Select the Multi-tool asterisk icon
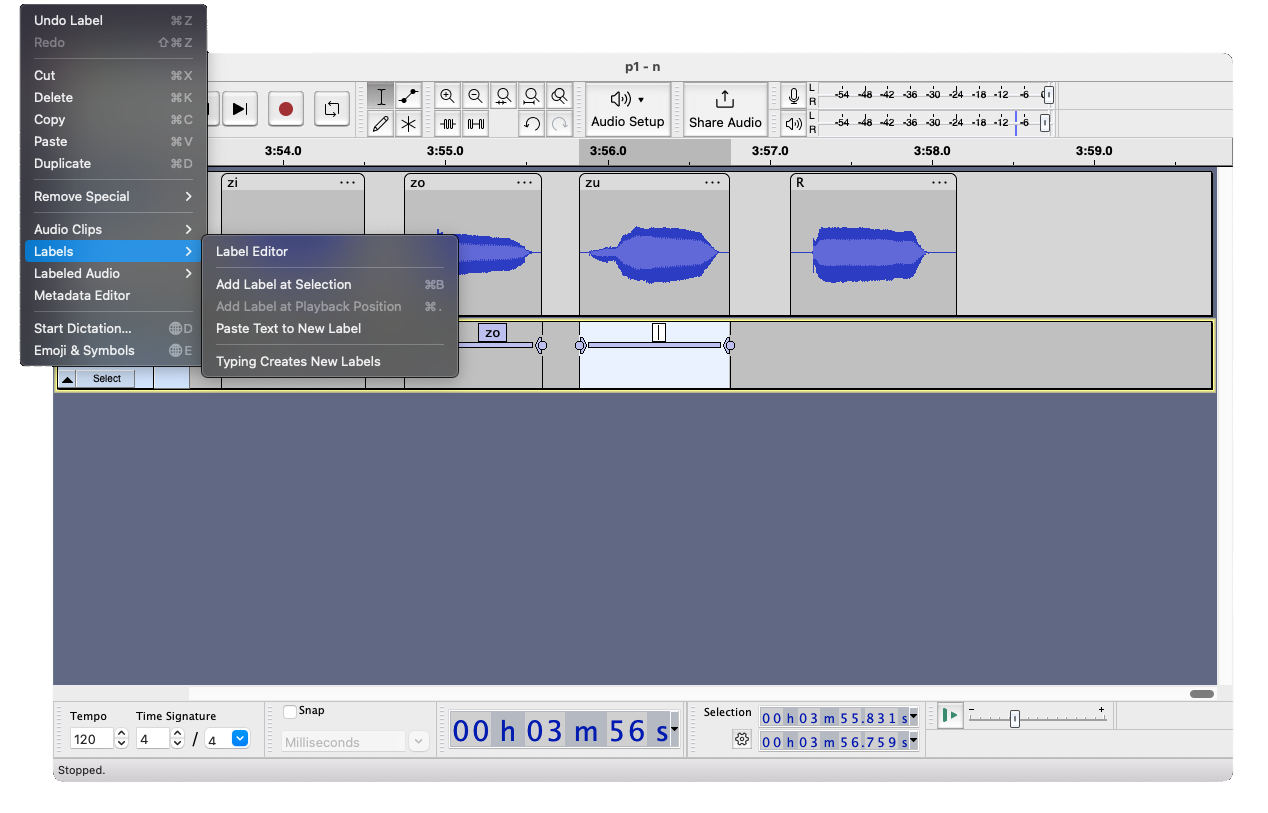Screen dimensions: 1268x813 point(408,124)
